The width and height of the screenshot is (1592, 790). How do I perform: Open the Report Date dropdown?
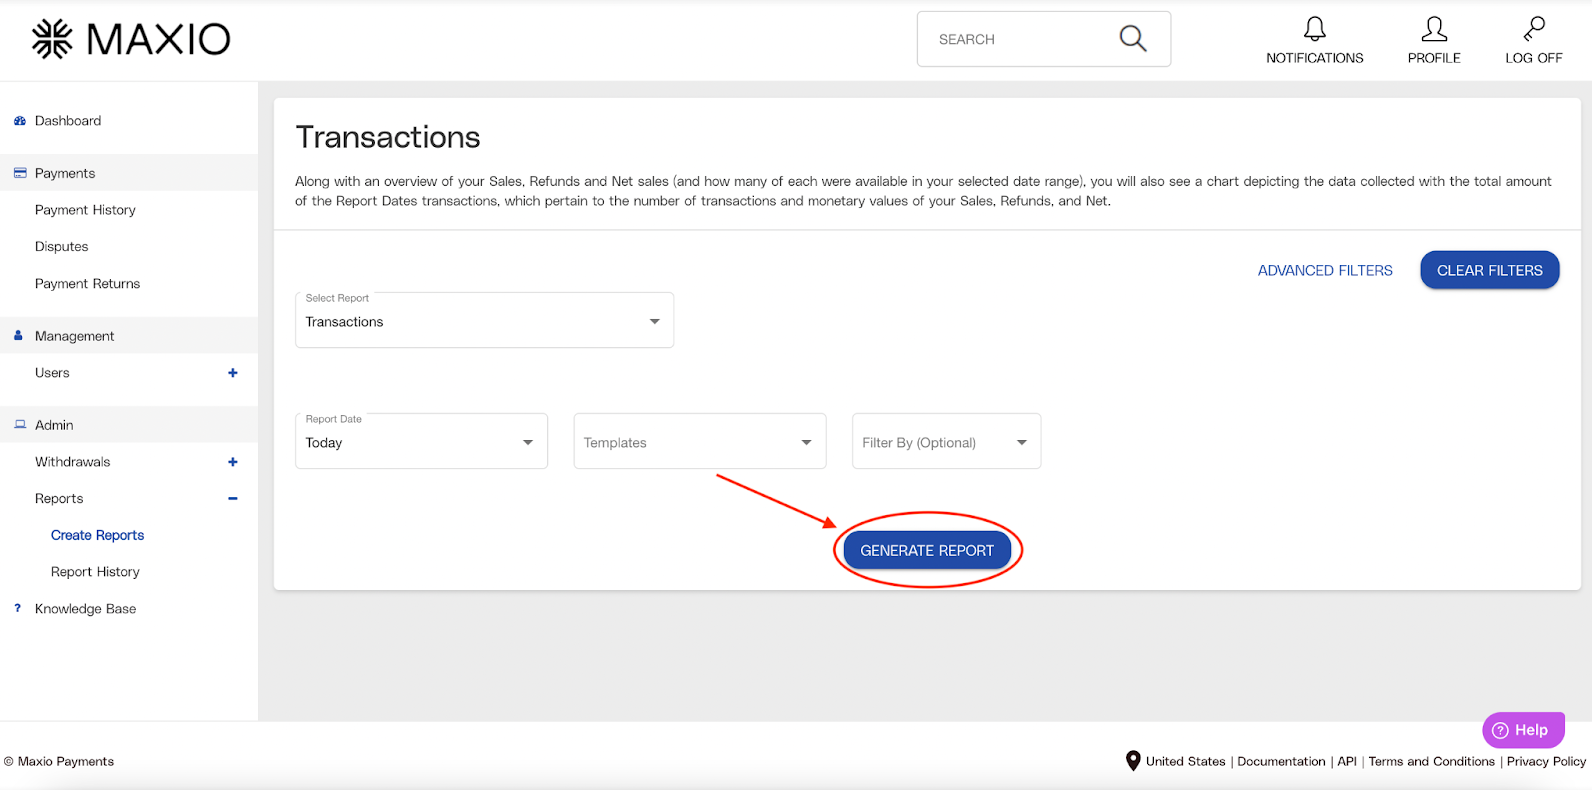click(421, 443)
